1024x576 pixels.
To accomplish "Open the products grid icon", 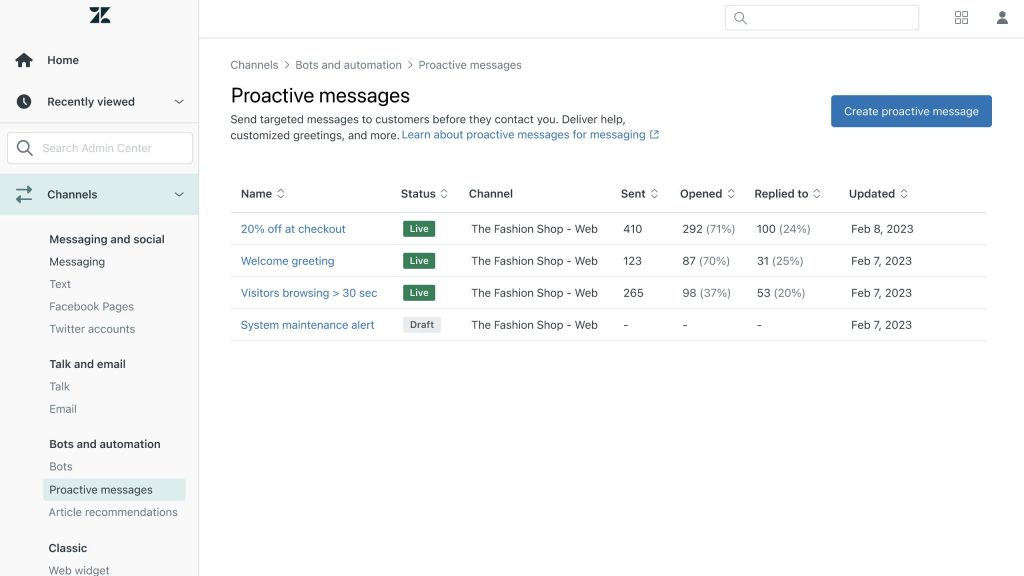I will point(962,17).
